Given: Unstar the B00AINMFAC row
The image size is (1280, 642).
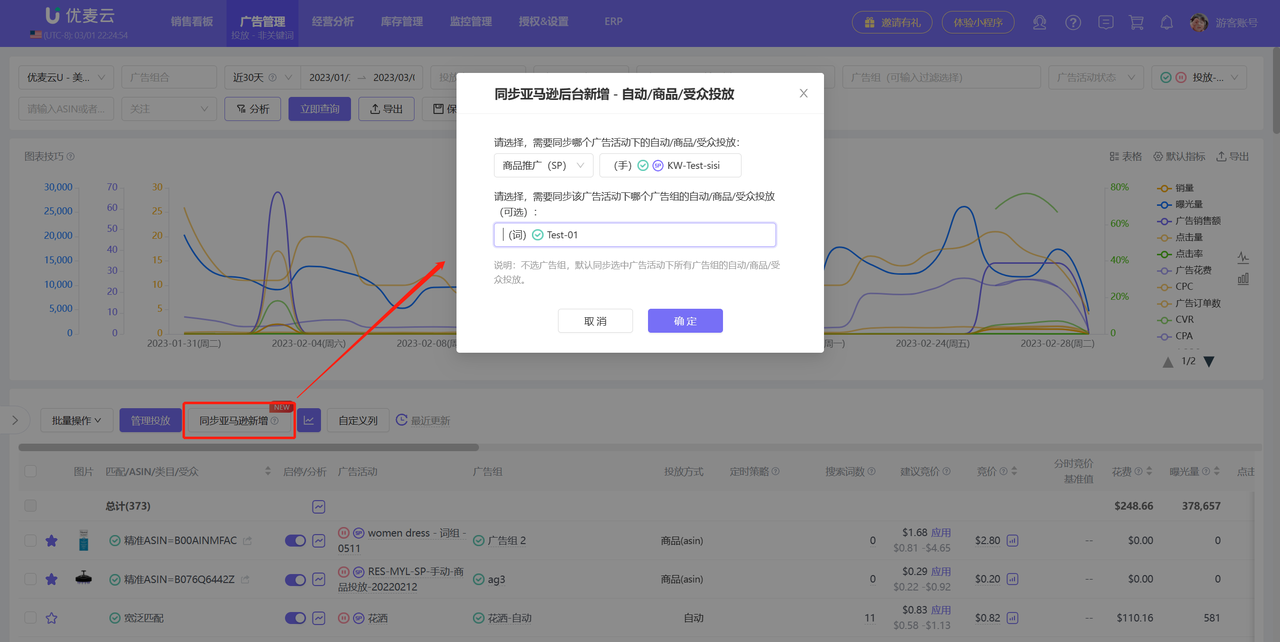Looking at the screenshot, I should point(51,541).
